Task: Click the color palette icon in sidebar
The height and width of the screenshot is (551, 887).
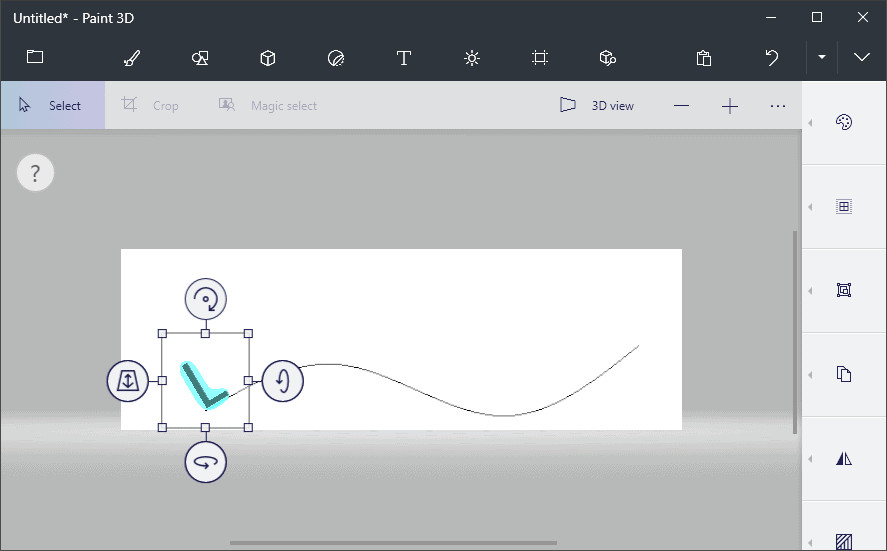Action: pyautogui.click(x=843, y=123)
